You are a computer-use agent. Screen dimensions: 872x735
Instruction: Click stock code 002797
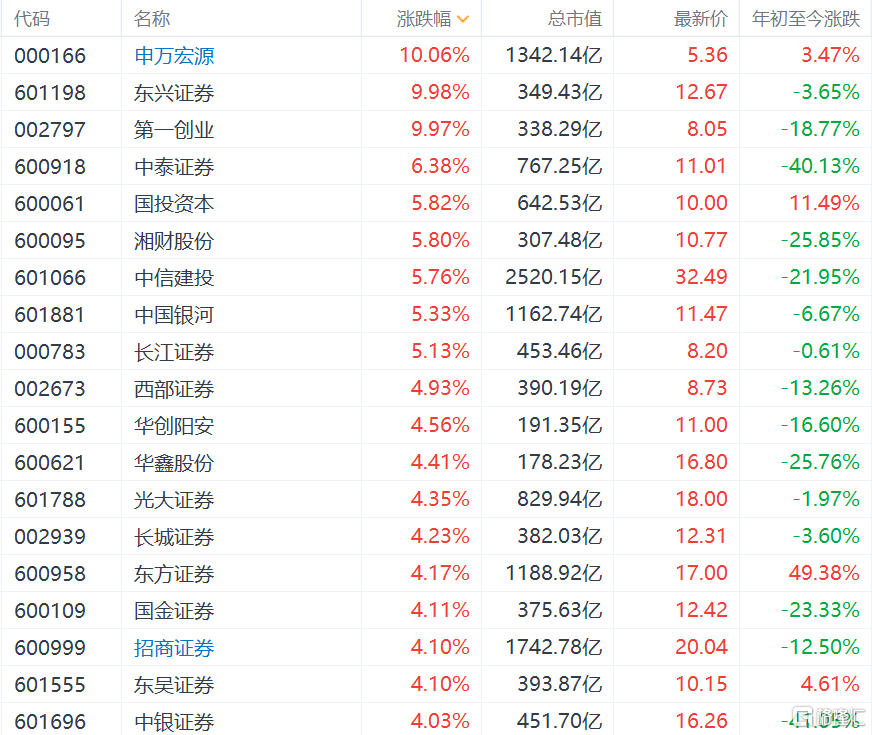[50, 130]
